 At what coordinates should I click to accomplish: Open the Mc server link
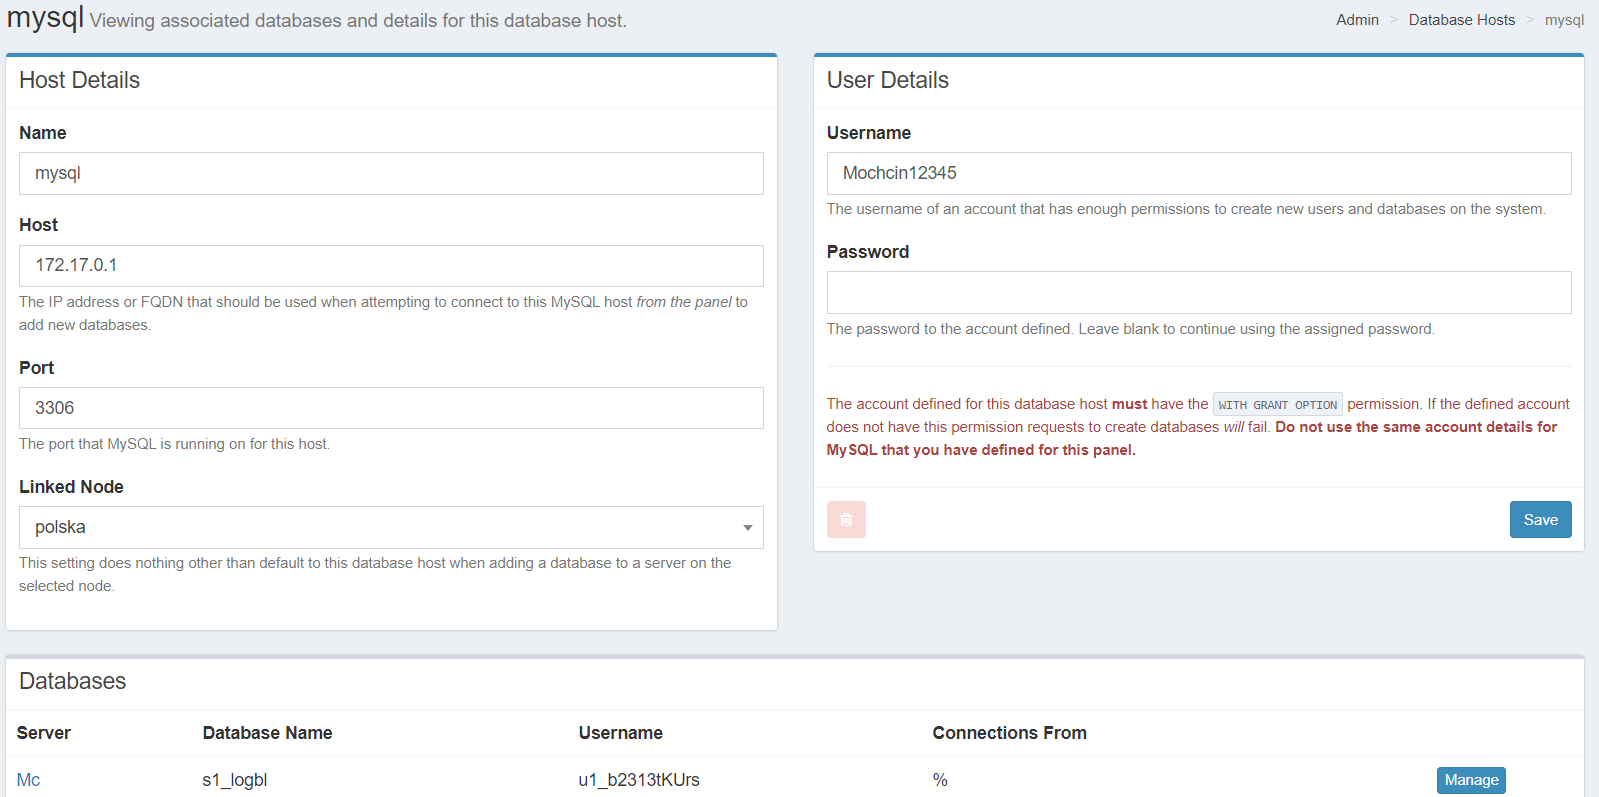28,780
